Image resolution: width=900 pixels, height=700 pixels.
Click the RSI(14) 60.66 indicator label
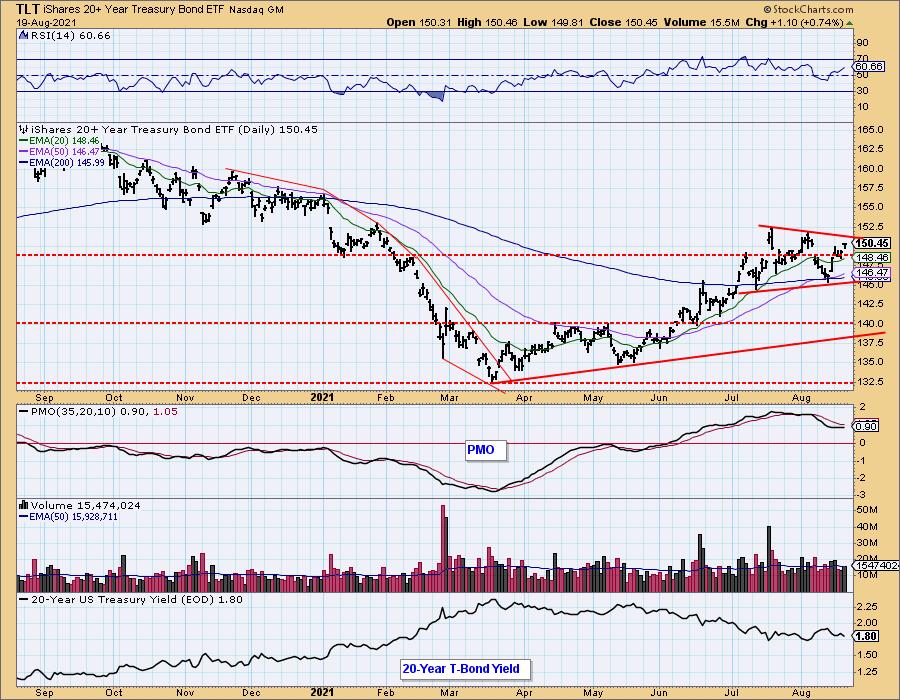pyautogui.click(x=70, y=36)
